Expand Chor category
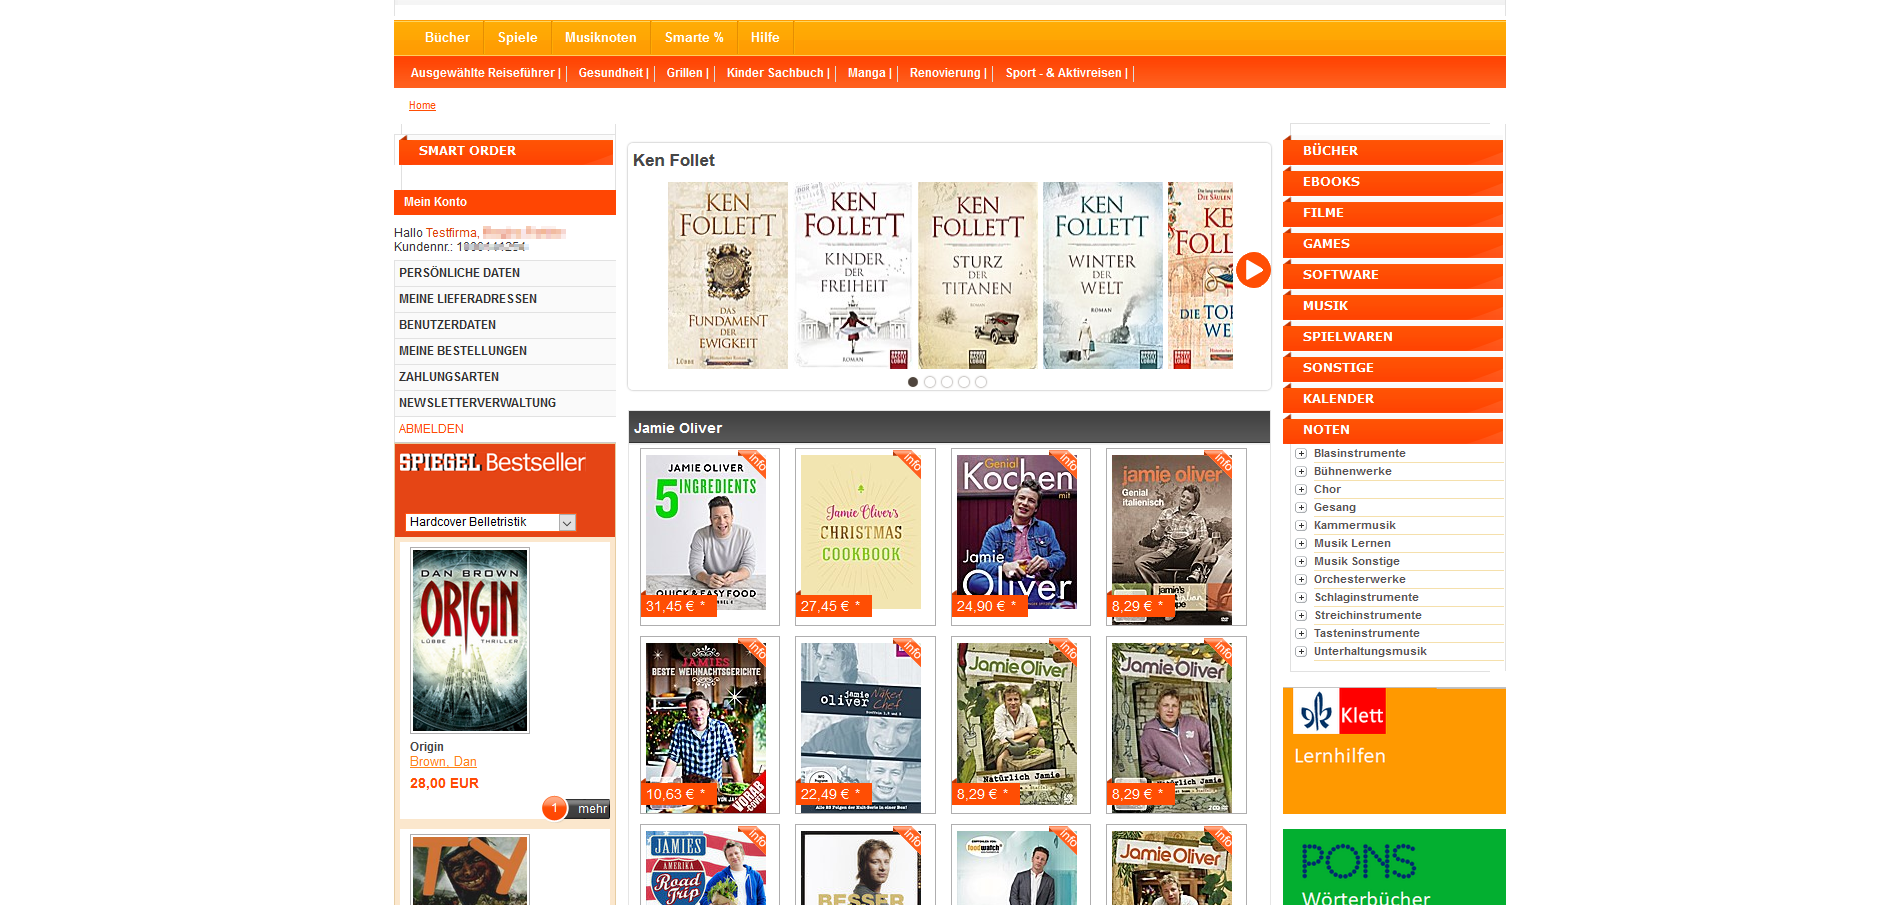This screenshot has height=905, width=1901. click(x=1301, y=490)
